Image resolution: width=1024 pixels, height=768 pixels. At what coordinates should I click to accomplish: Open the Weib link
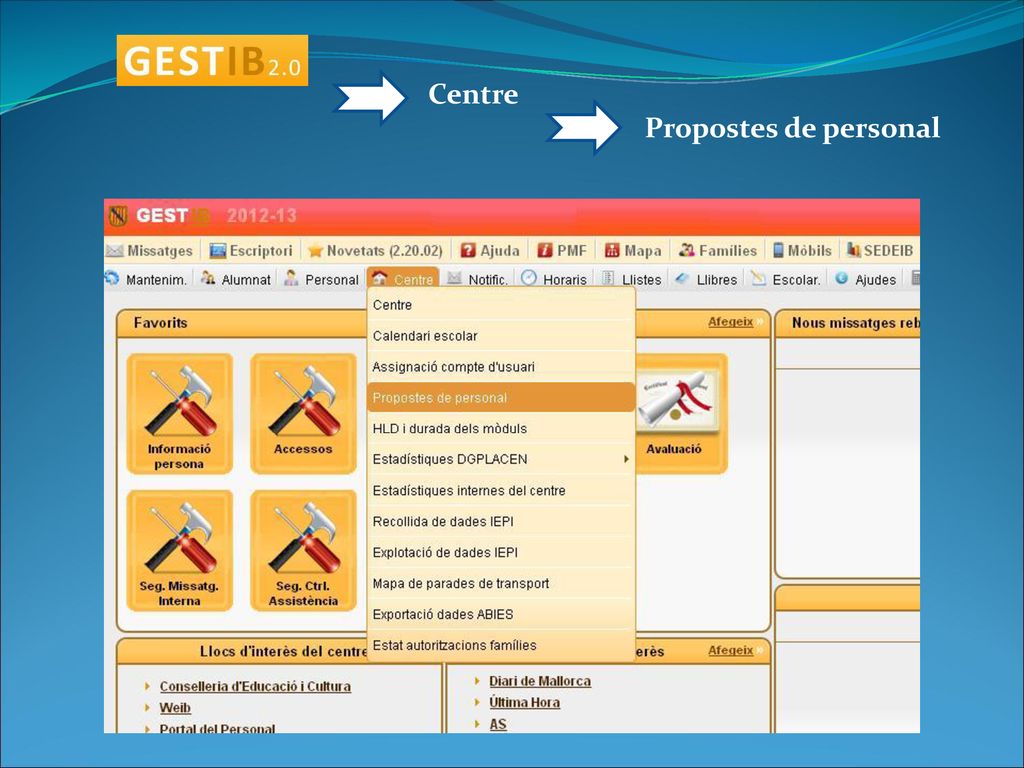tap(175, 708)
